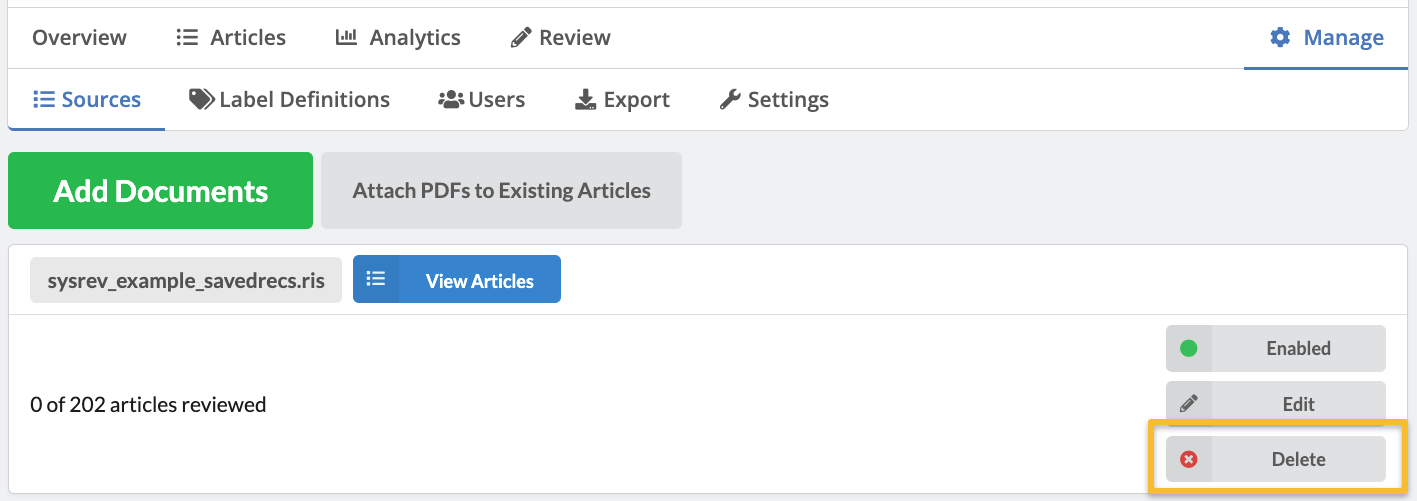Click the red Delete x icon
The image size is (1417, 501).
1189,460
